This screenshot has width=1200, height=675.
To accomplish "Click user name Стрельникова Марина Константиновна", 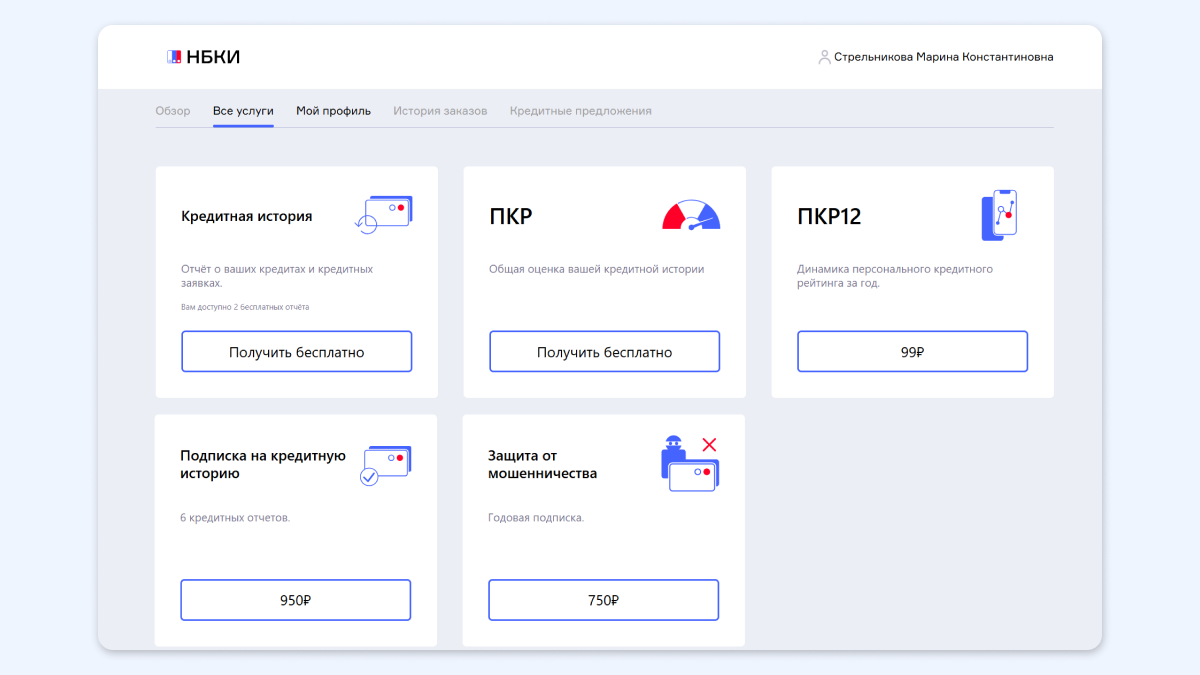I will click(x=943, y=57).
